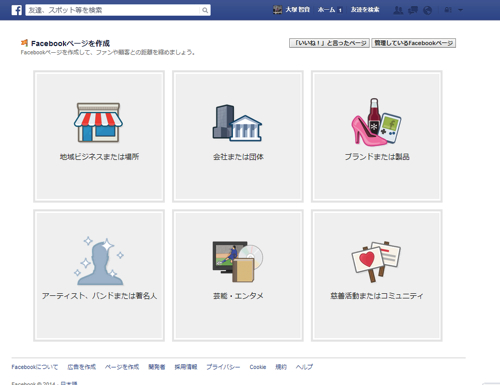Open the 採用情報 footer link
Image resolution: width=500 pixels, height=385 pixels.
point(186,367)
